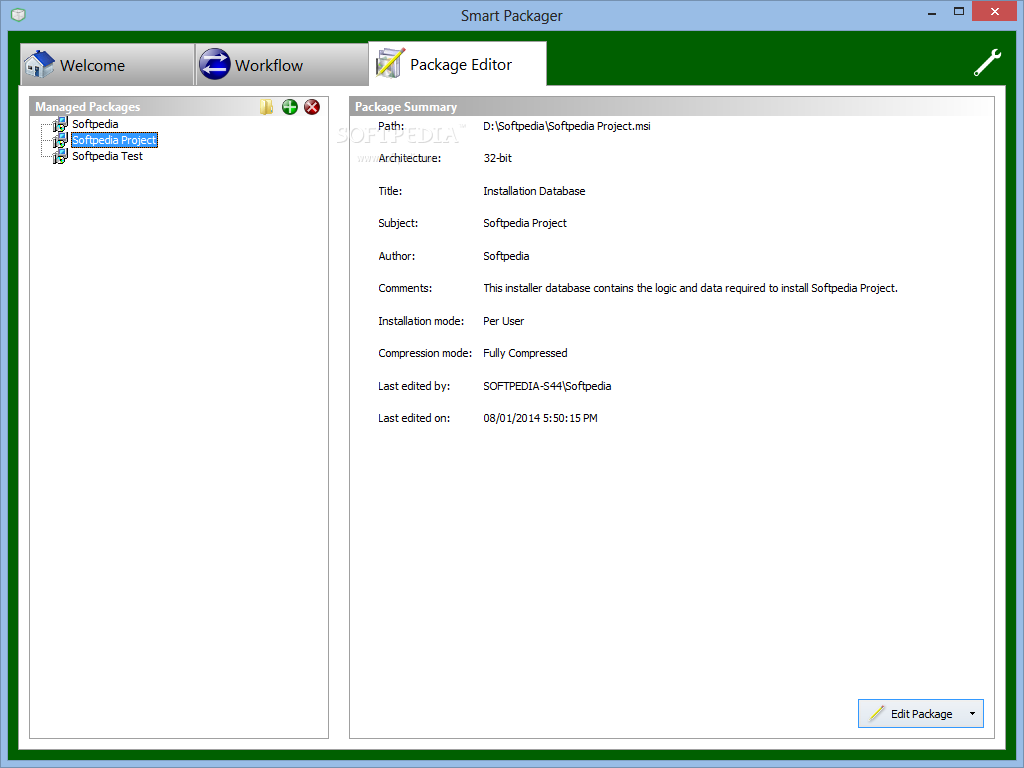Click the Author value Softpedia

coord(506,256)
